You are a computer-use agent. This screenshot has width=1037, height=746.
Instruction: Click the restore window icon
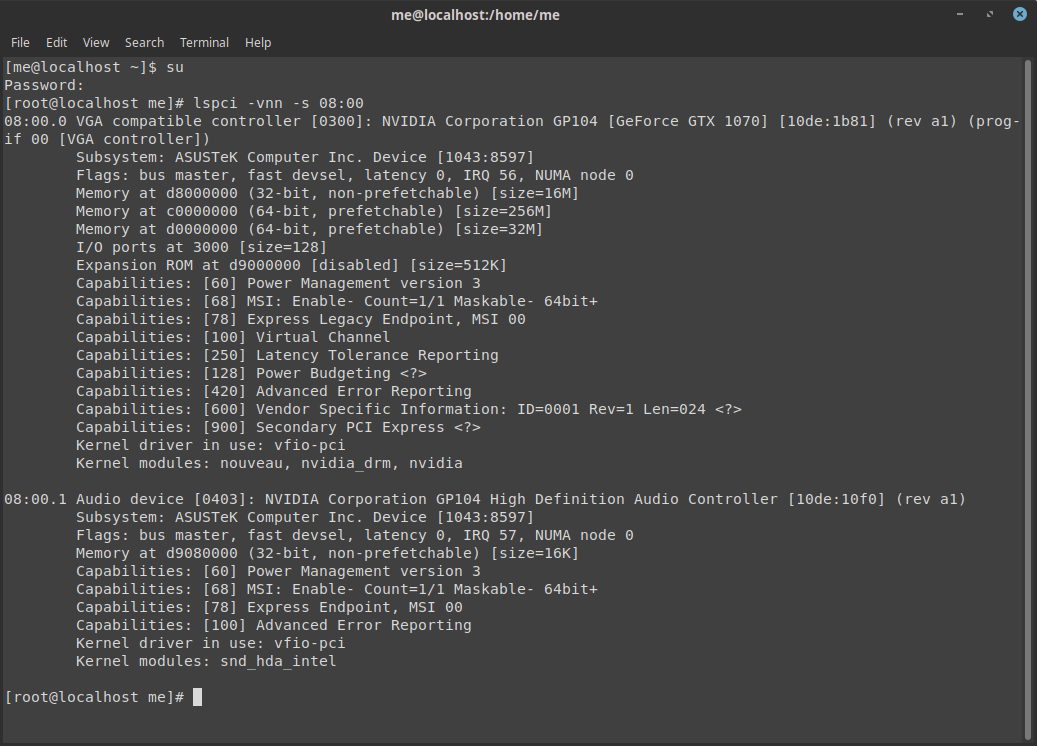click(989, 14)
